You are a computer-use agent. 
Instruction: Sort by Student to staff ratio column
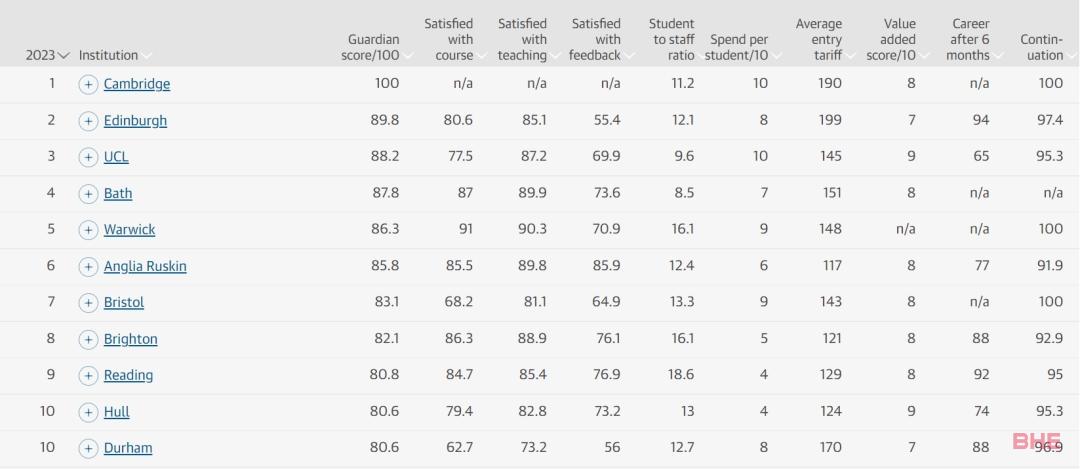click(674, 39)
